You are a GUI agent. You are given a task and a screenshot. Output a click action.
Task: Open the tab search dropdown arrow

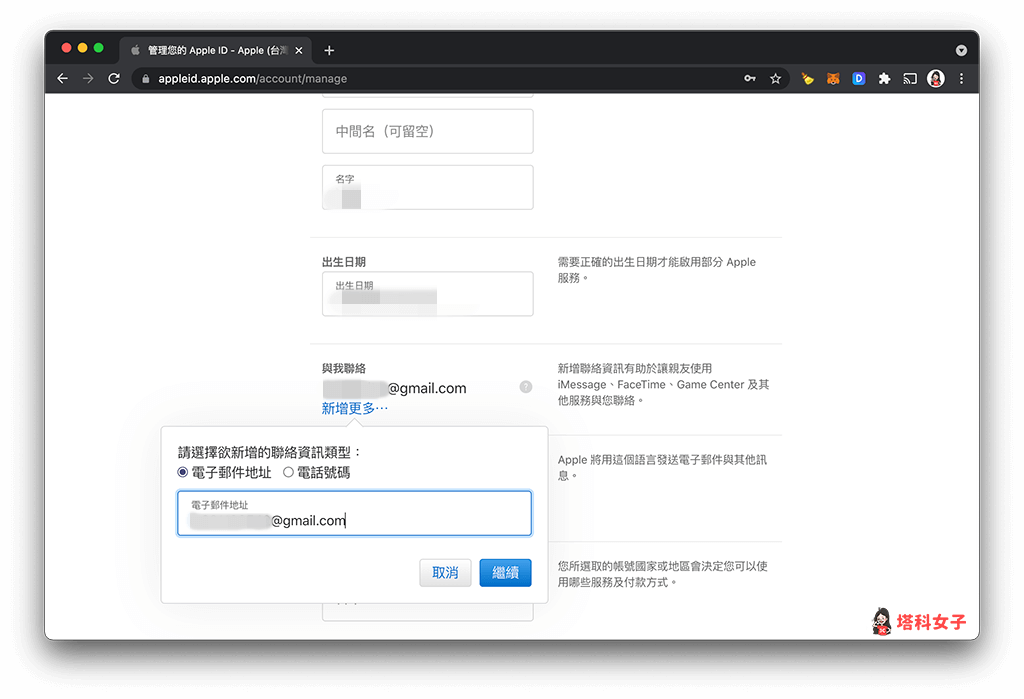coord(961,50)
